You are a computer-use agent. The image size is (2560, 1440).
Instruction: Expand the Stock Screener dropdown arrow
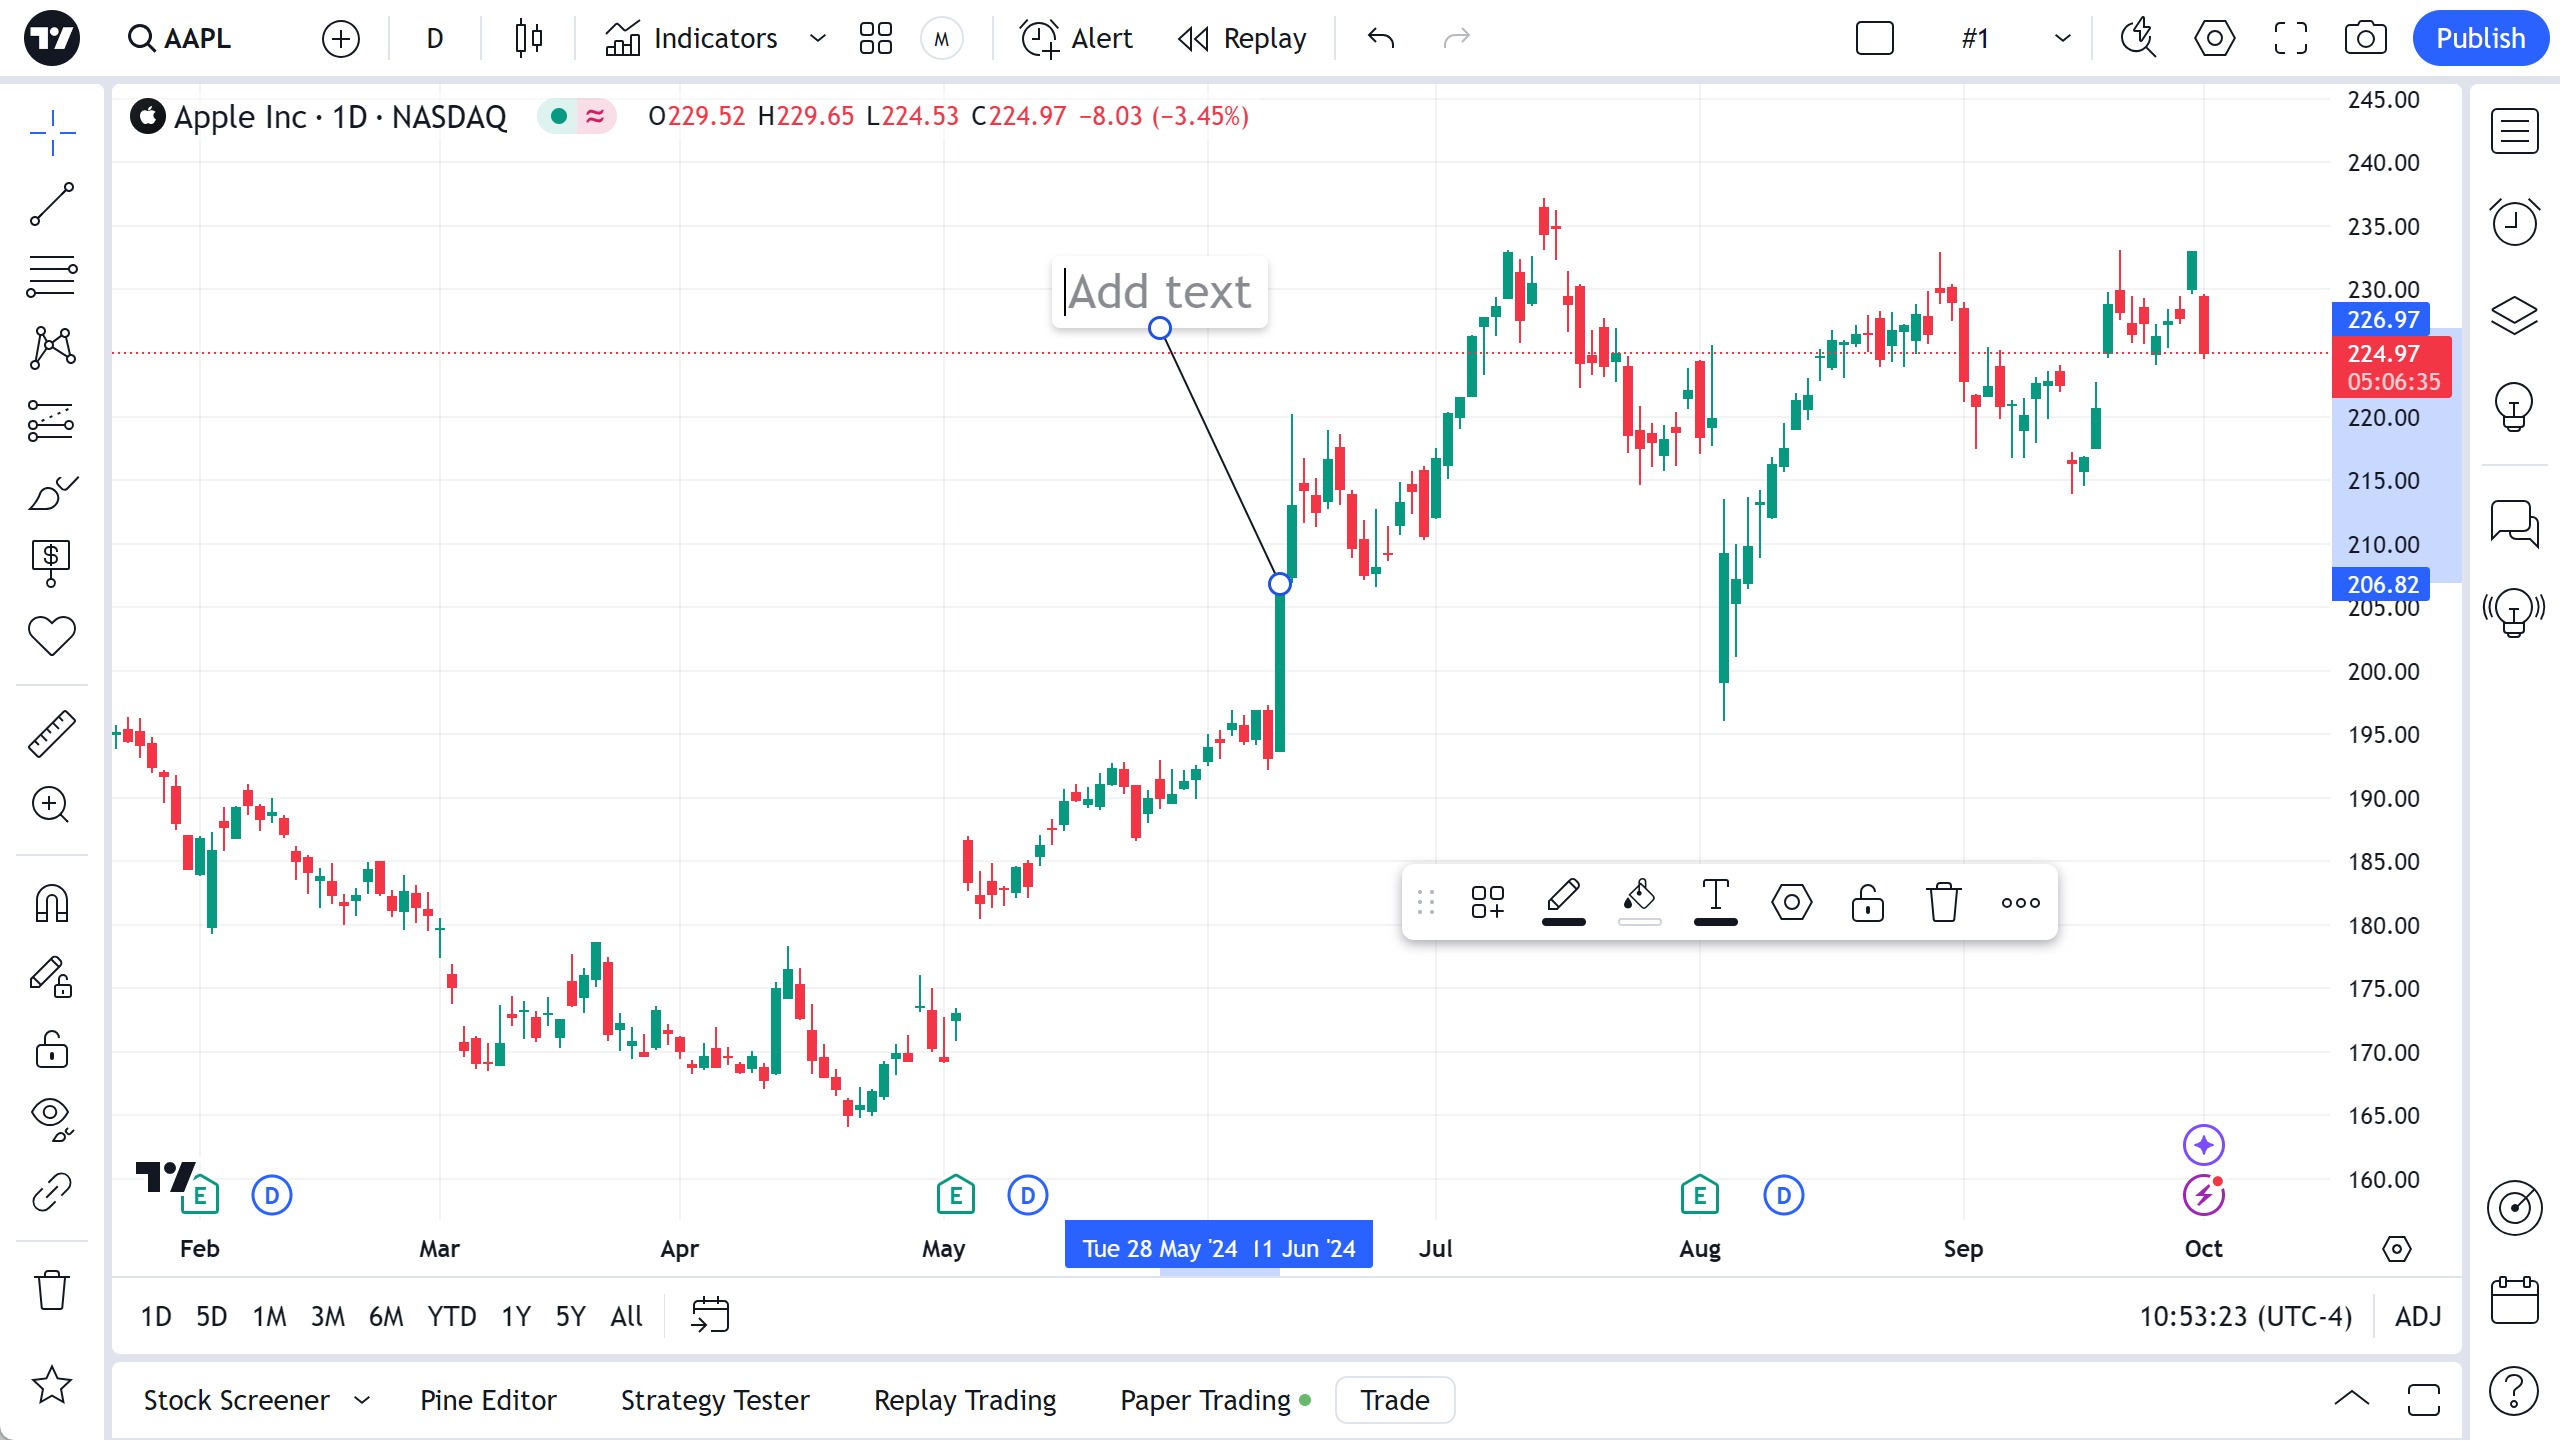tap(362, 1400)
